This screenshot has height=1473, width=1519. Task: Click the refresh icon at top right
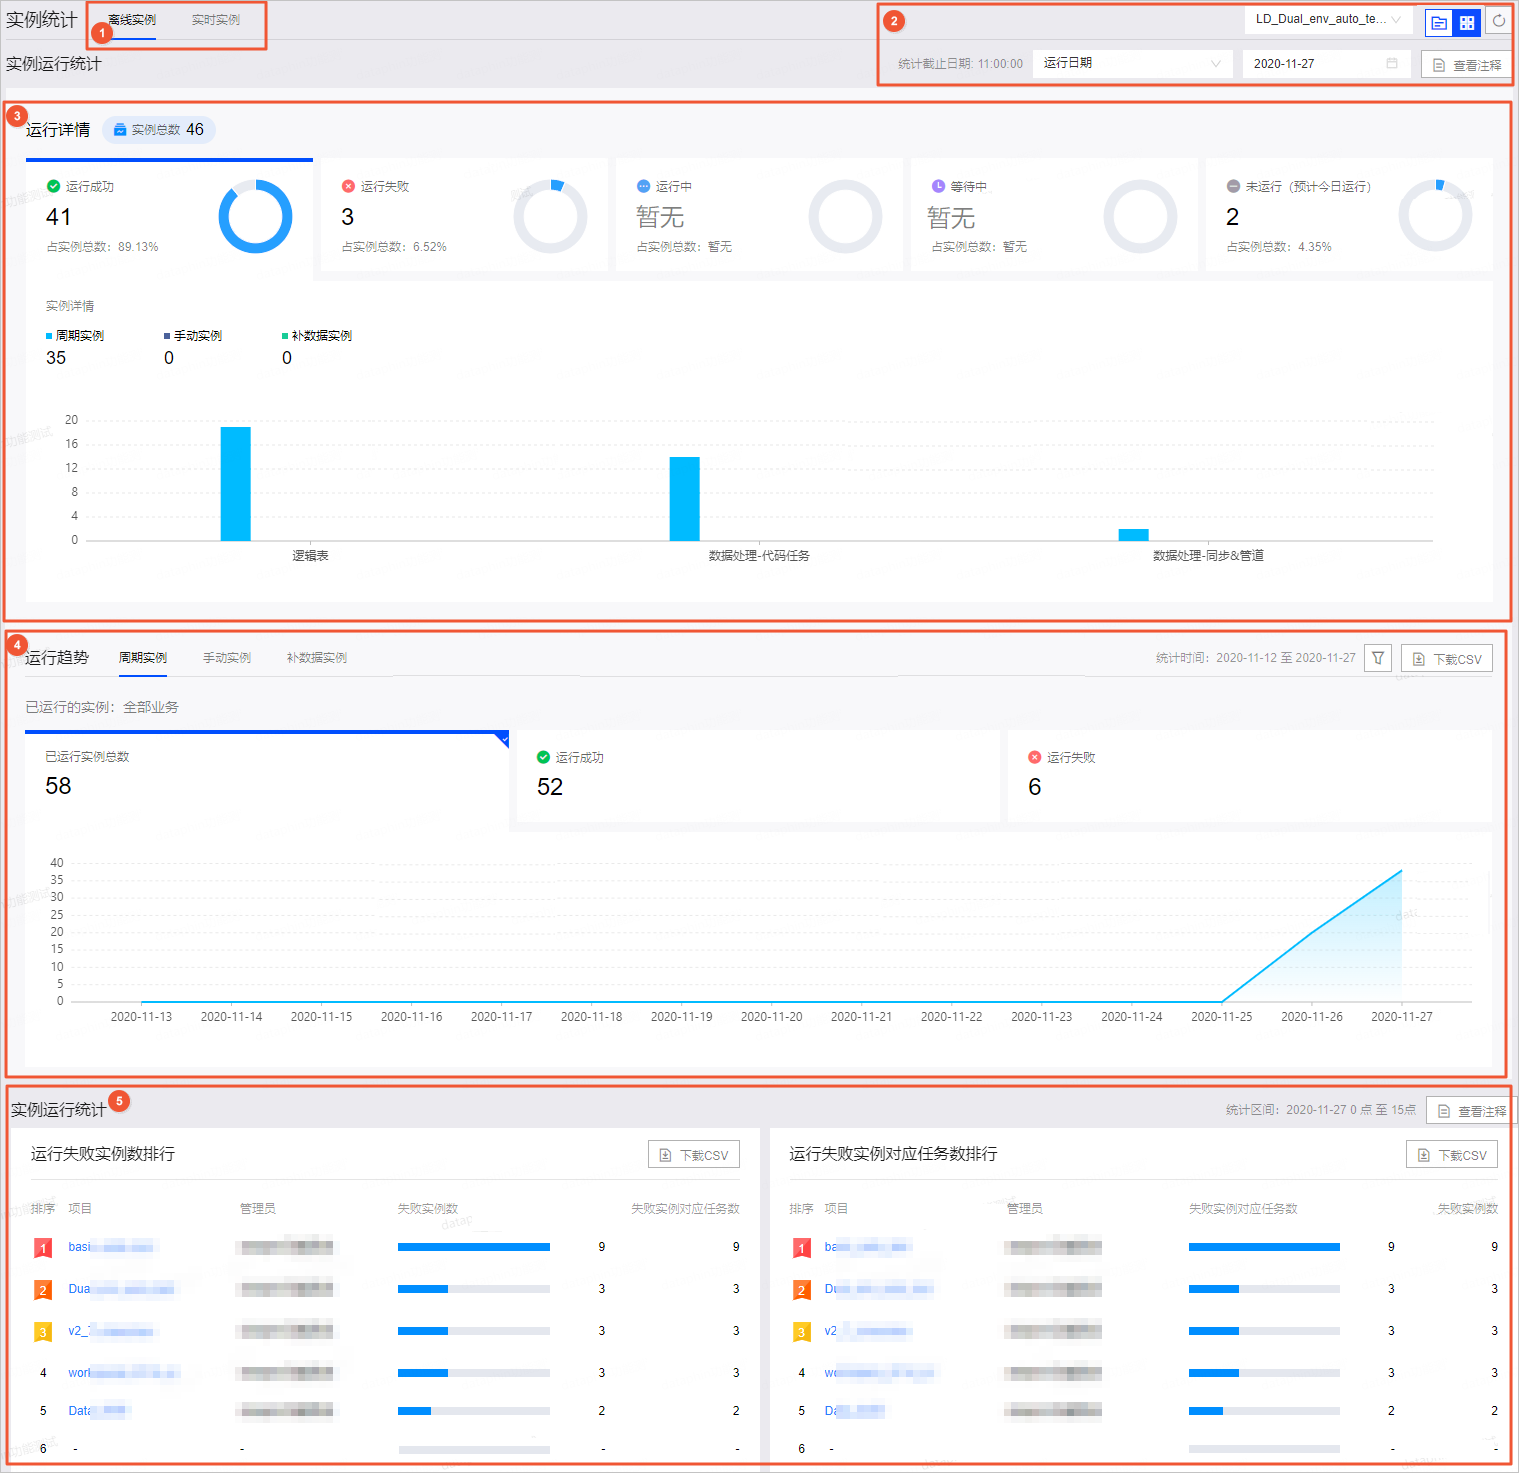point(1499,21)
